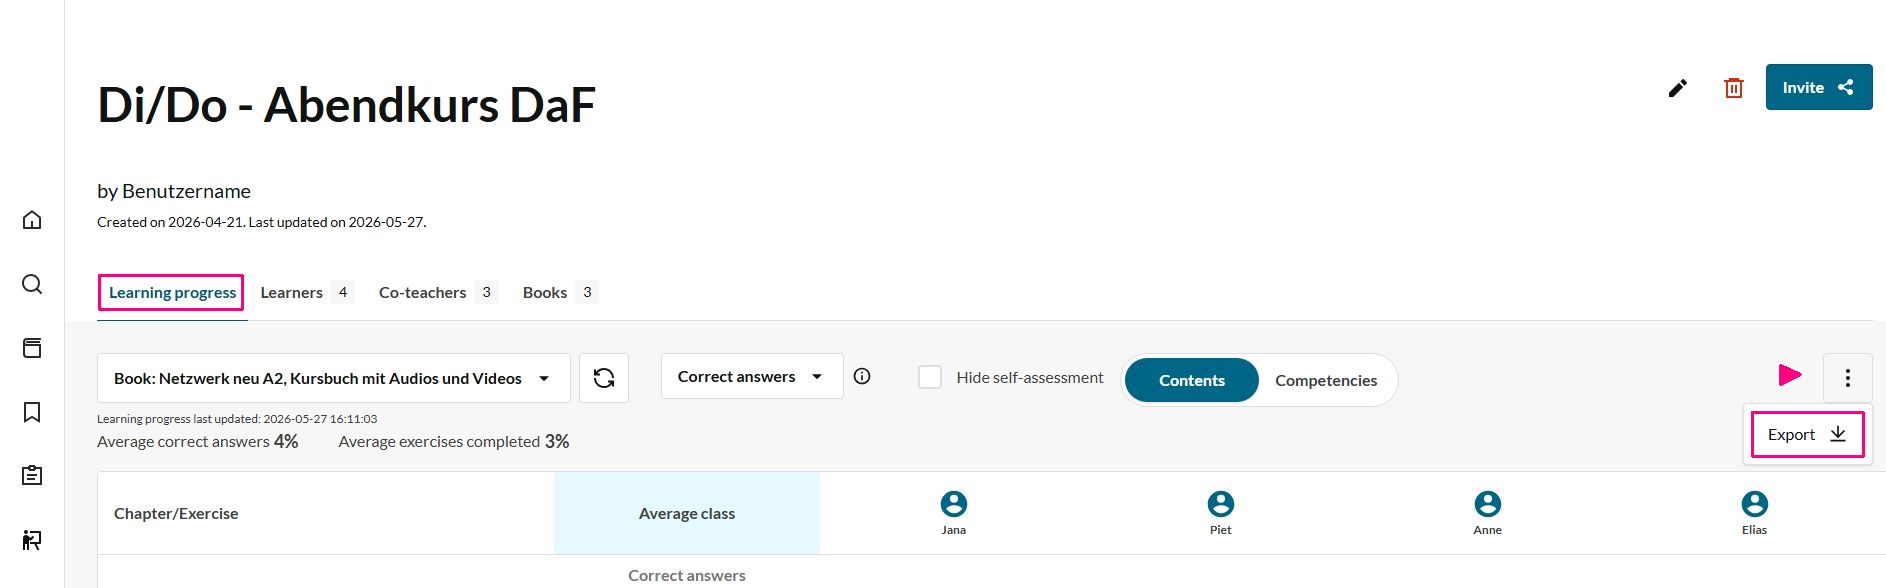Edit class name with pencil icon
This screenshot has width=1886, height=588.
pyautogui.click(x=1678, y=88)
